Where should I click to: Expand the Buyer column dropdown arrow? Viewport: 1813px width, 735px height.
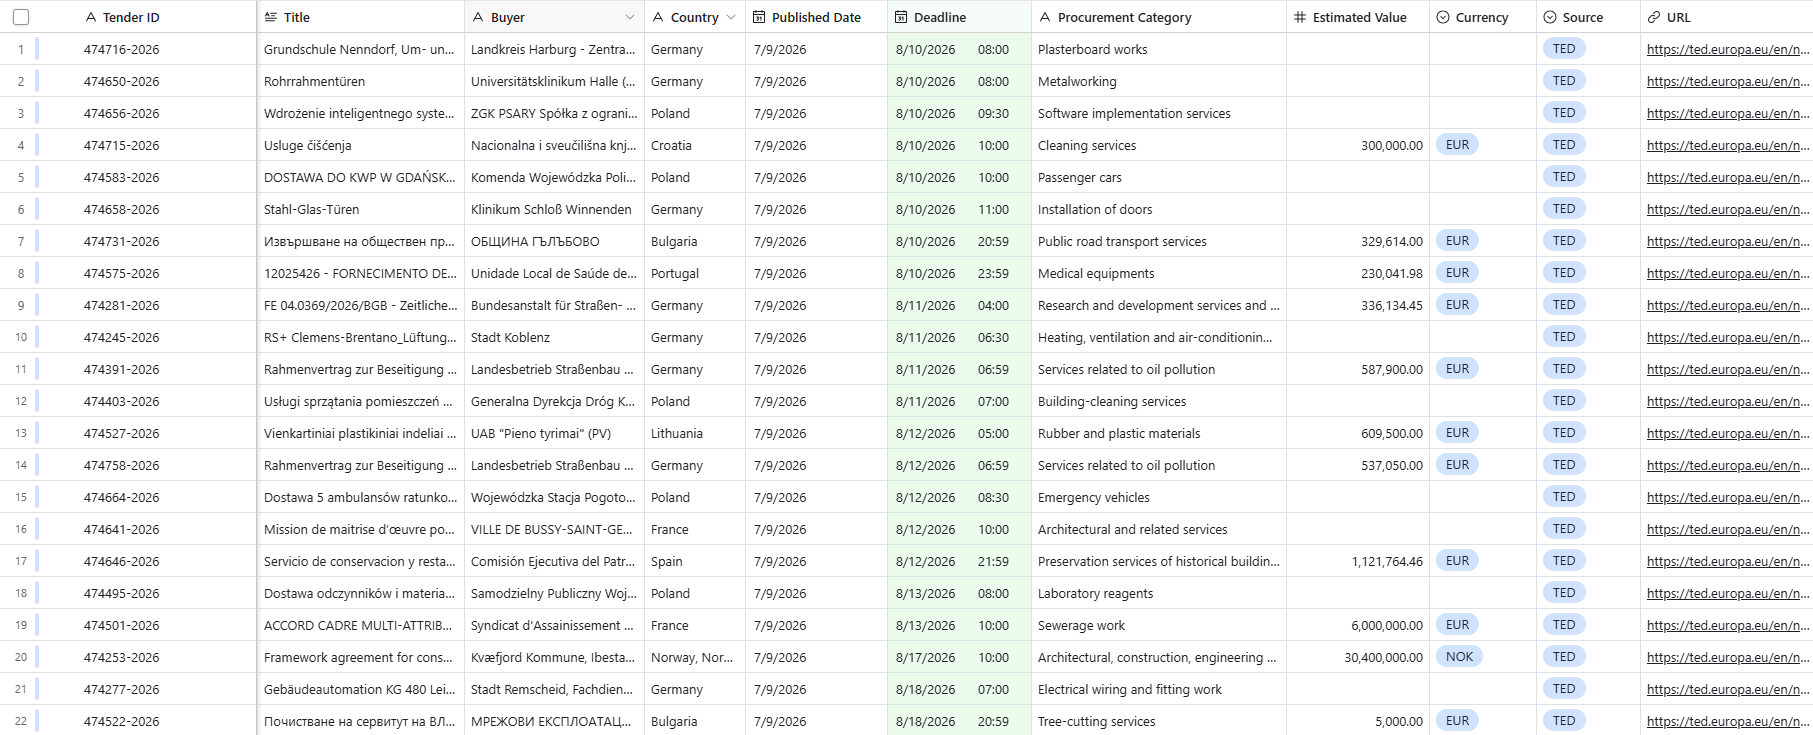630,17
